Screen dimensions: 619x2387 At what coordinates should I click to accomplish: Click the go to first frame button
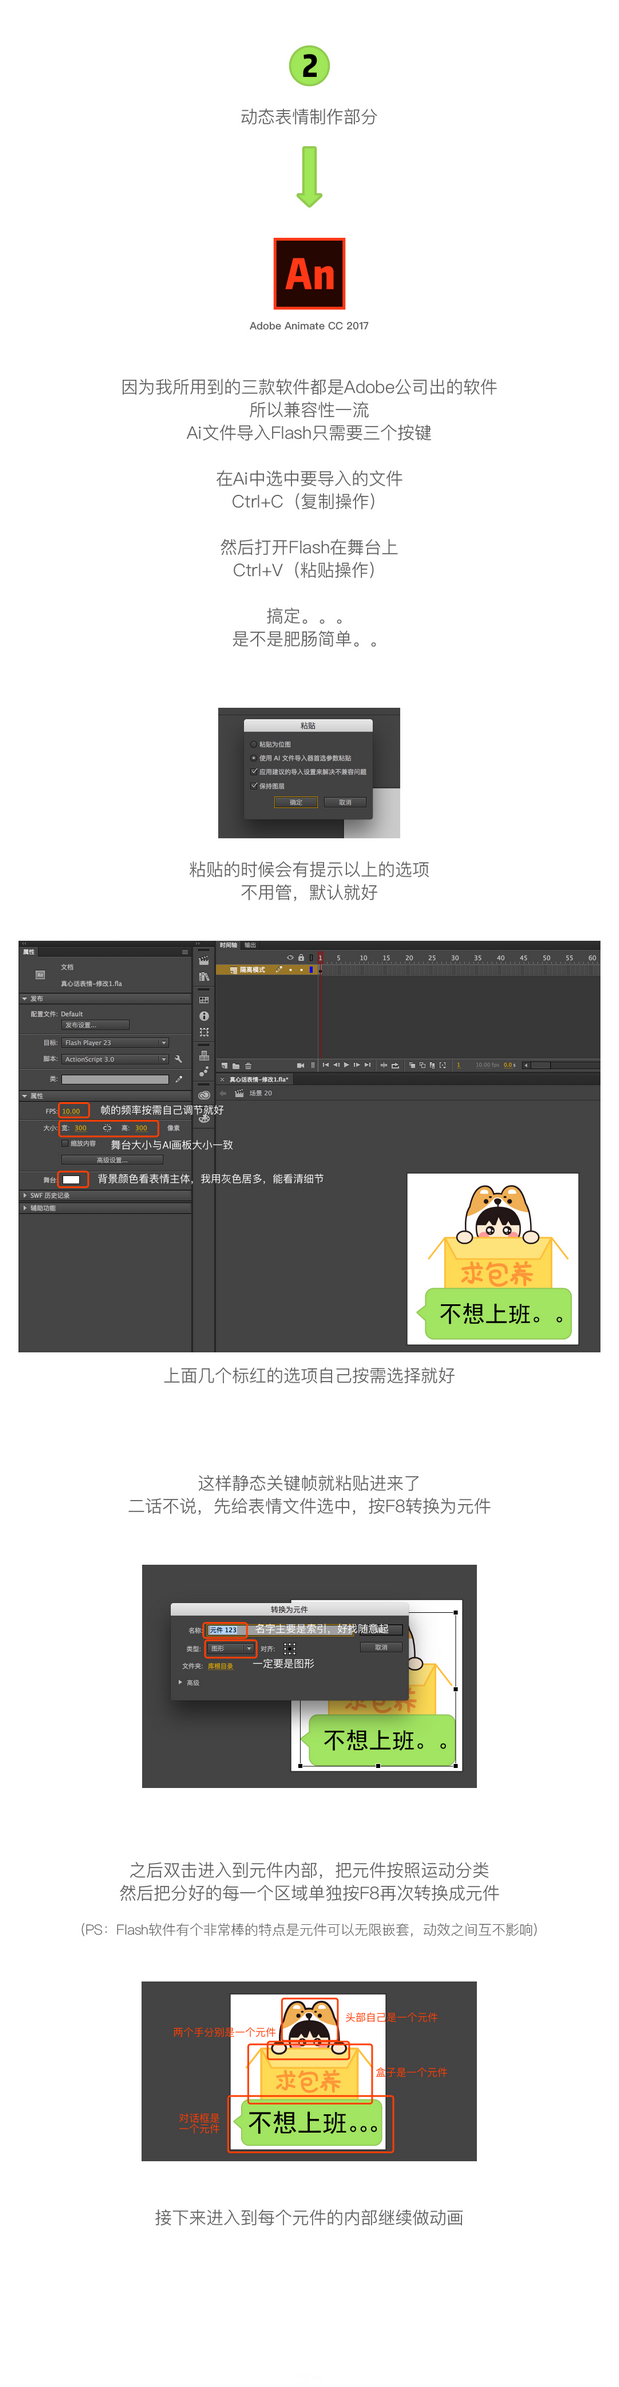pos(325,1065)
